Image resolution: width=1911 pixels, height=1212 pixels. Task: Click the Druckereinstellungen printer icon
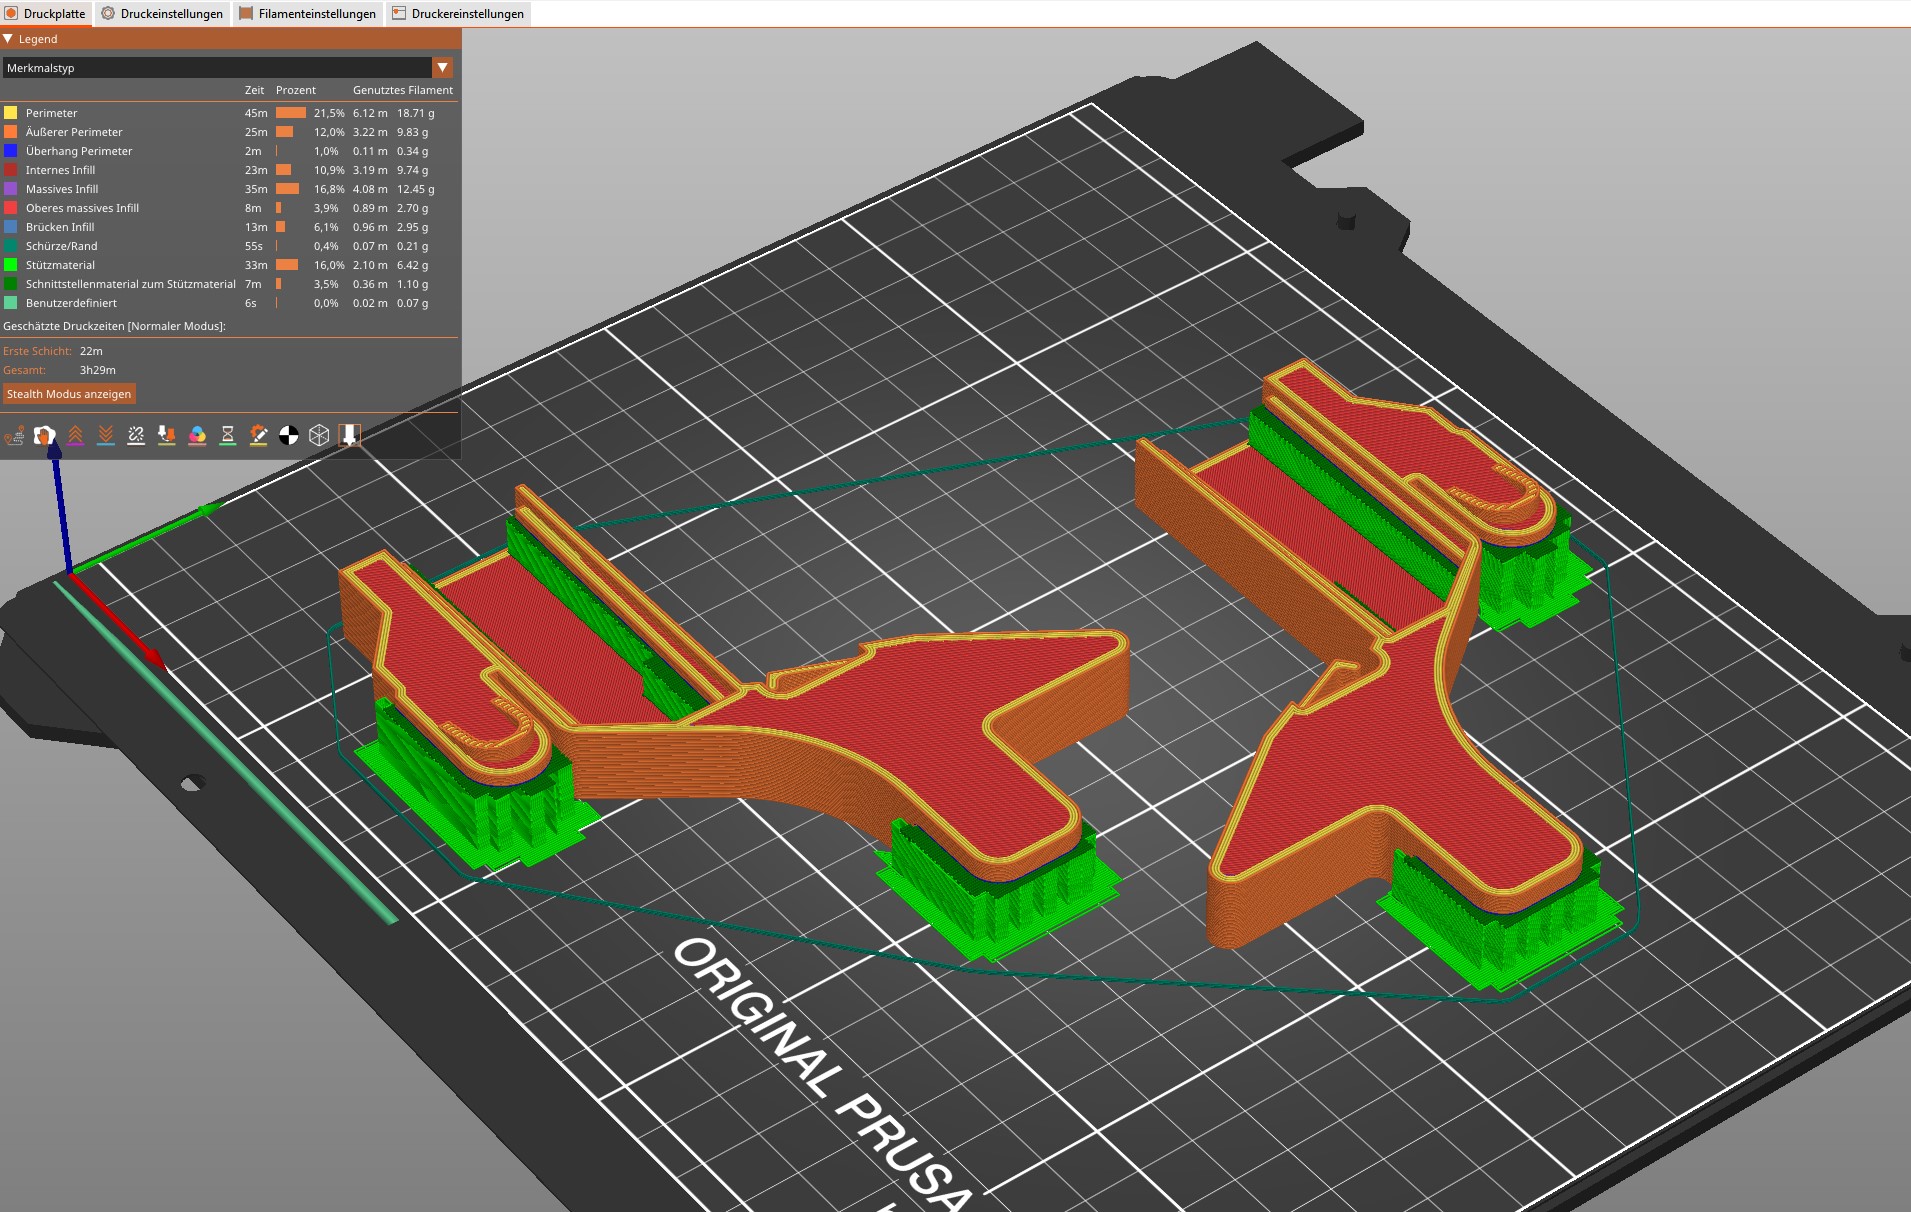399,14
